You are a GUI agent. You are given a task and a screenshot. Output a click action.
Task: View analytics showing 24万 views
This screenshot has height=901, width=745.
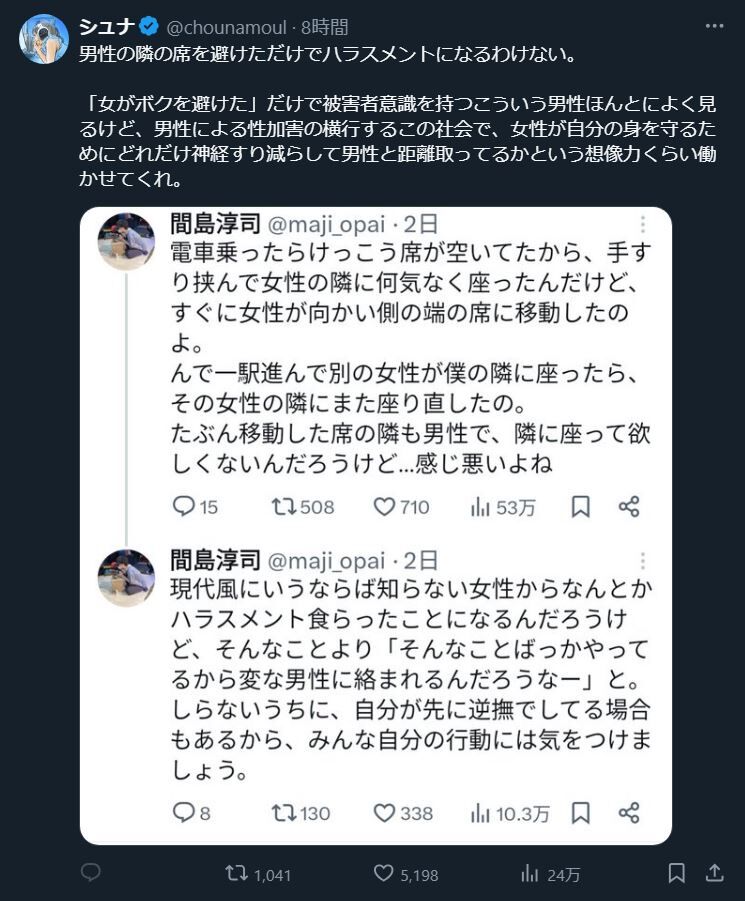[x=531, y=873]
